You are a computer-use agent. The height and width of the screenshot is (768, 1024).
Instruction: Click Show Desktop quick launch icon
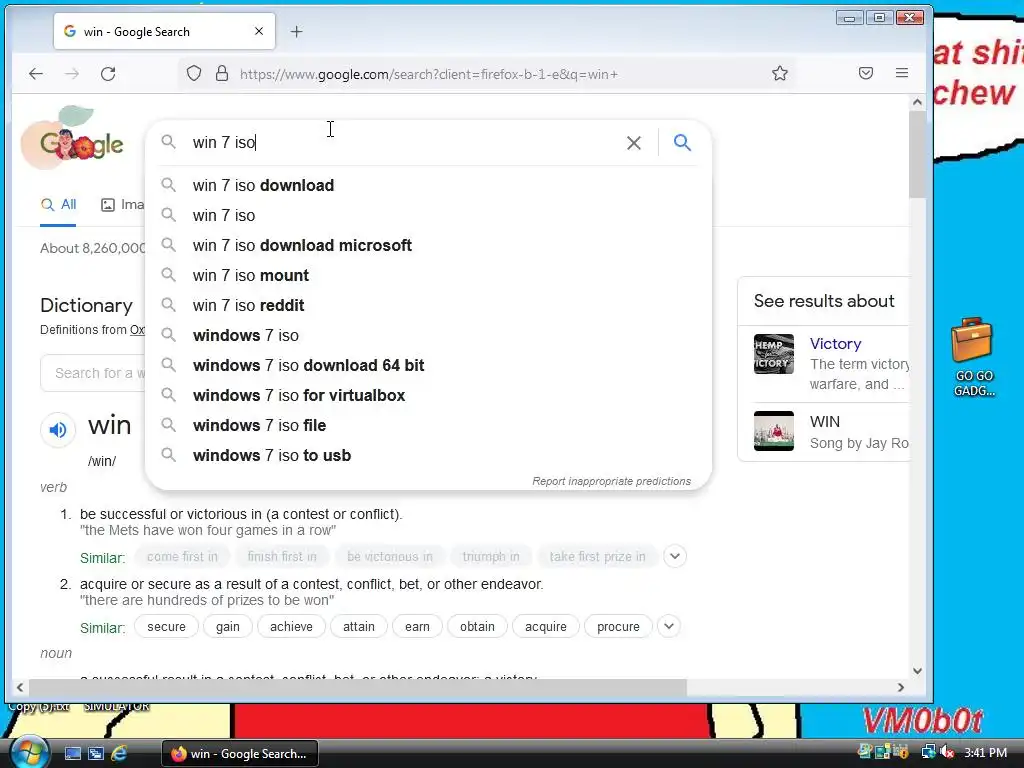[73, 754]
